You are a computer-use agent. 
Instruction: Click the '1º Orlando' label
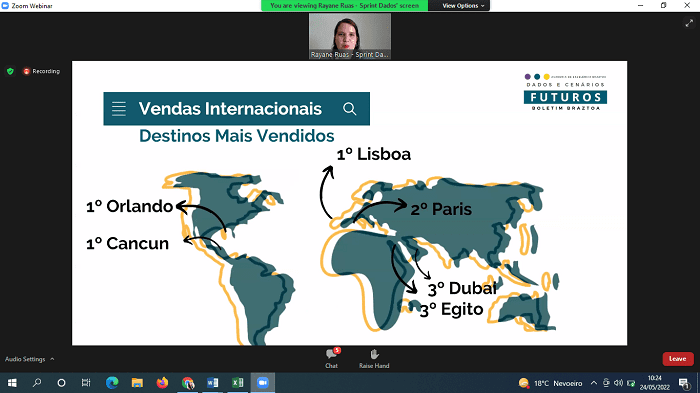click(x=129, y=206)
